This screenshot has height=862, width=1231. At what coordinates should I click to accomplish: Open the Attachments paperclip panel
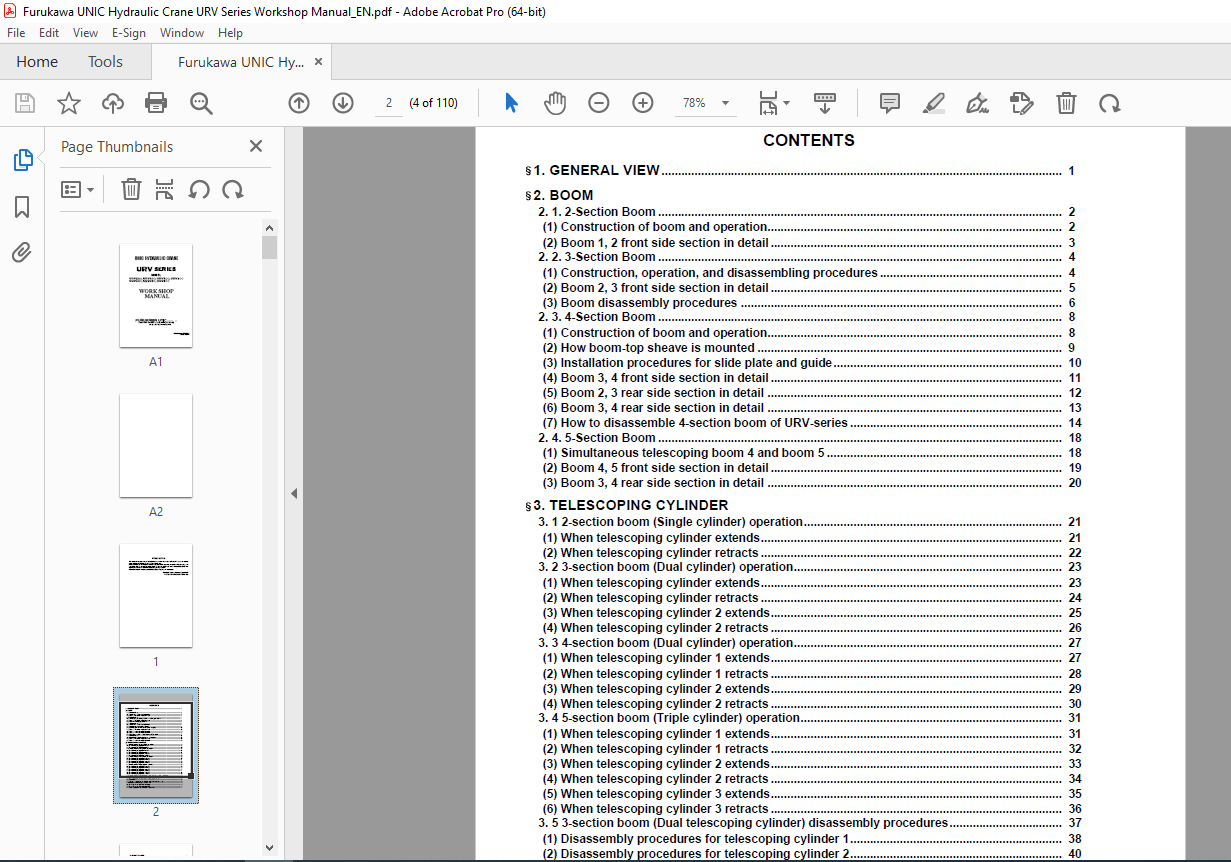tap(22, 253)
